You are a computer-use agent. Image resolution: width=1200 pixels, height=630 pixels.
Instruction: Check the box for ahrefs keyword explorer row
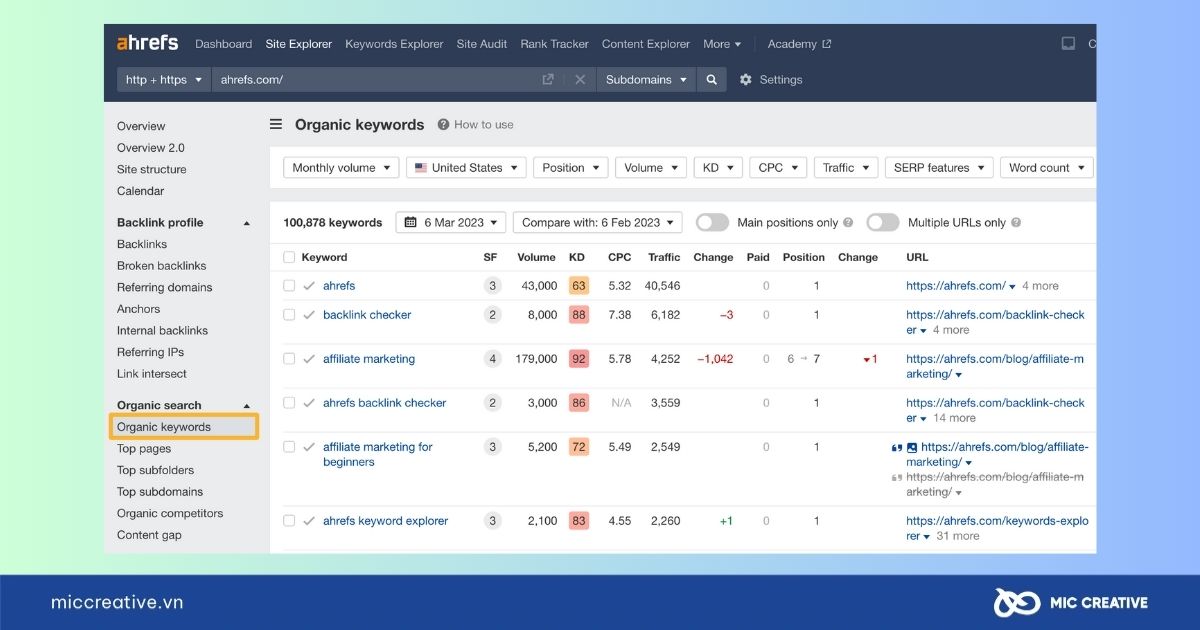289,521
